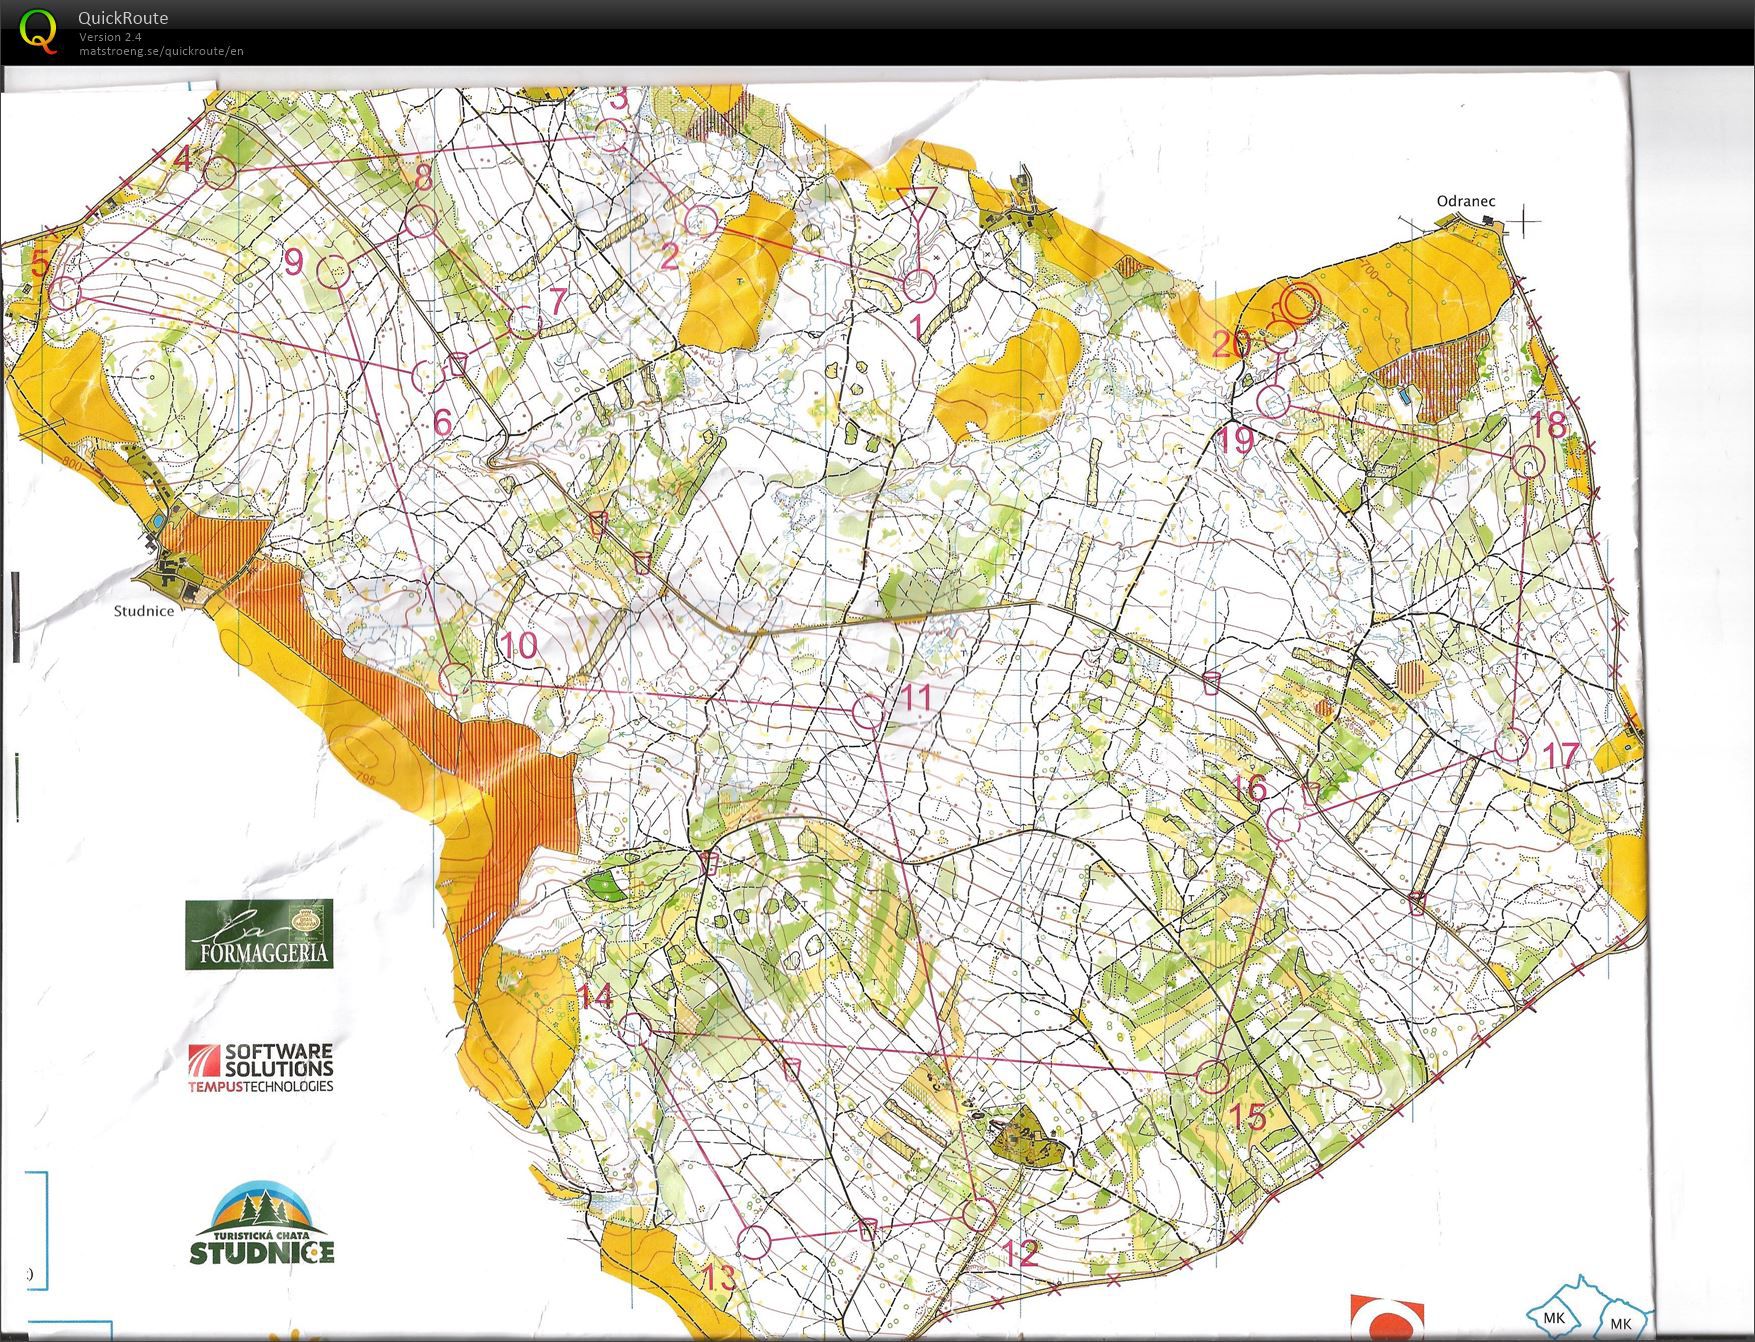Click the La Formaggeria sponsor logo
Viewport: 1755px width, 1342px height.
pos(258,934)
